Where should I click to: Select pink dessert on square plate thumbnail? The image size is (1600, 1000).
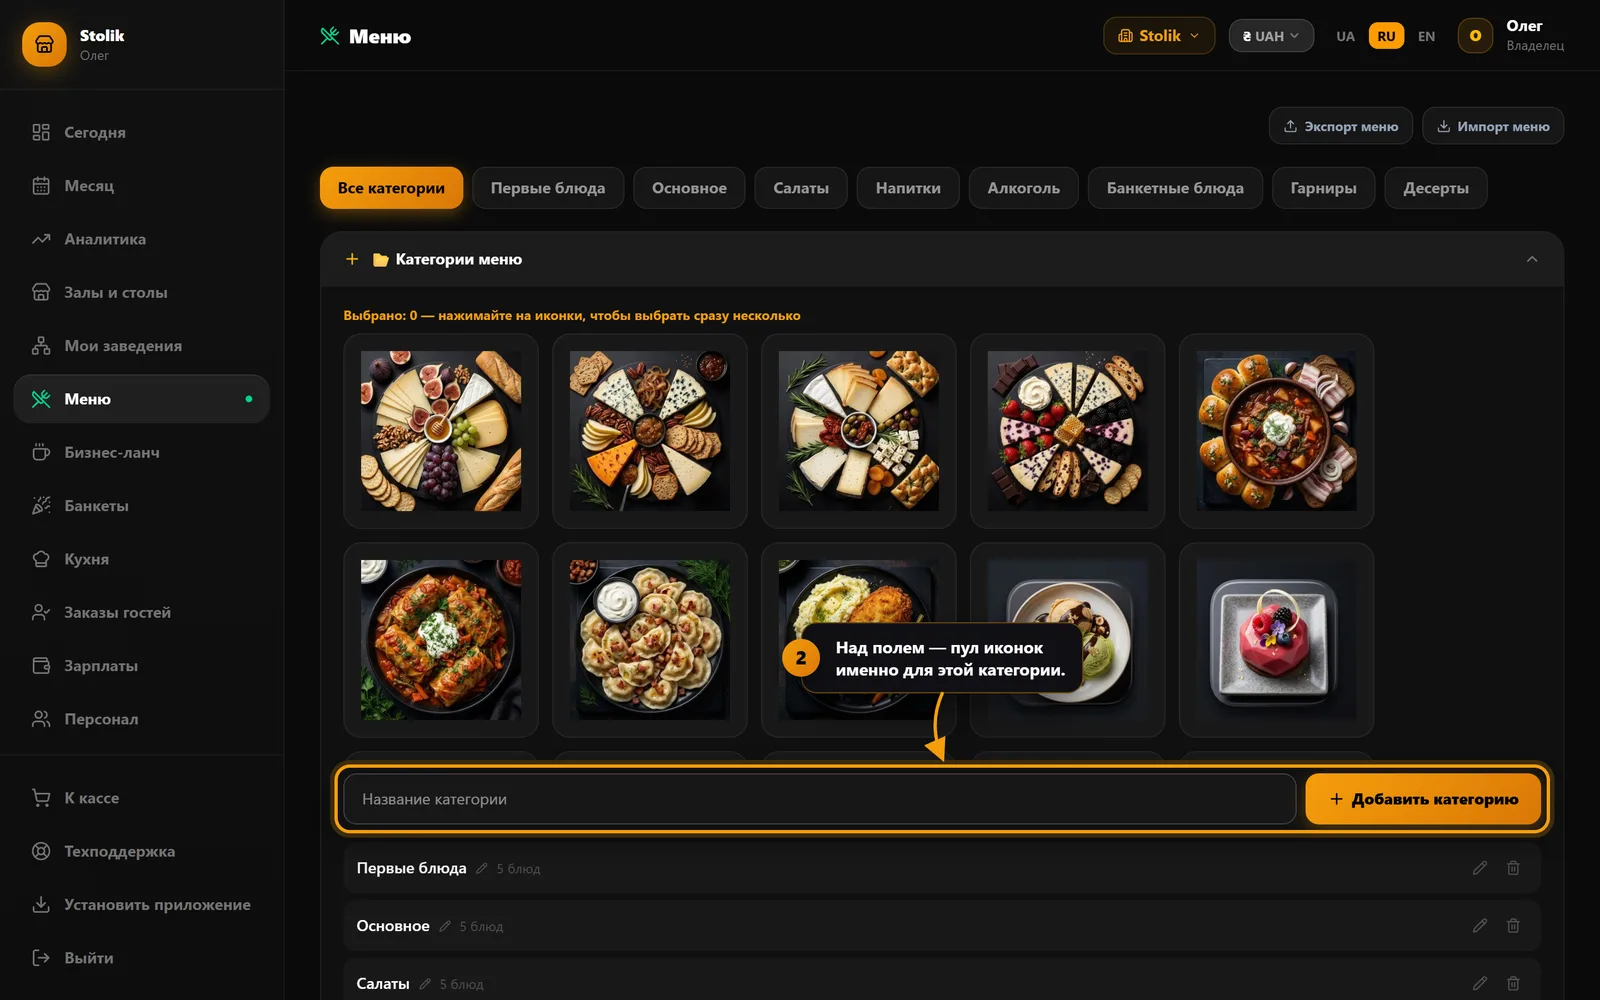(1277, 640)
